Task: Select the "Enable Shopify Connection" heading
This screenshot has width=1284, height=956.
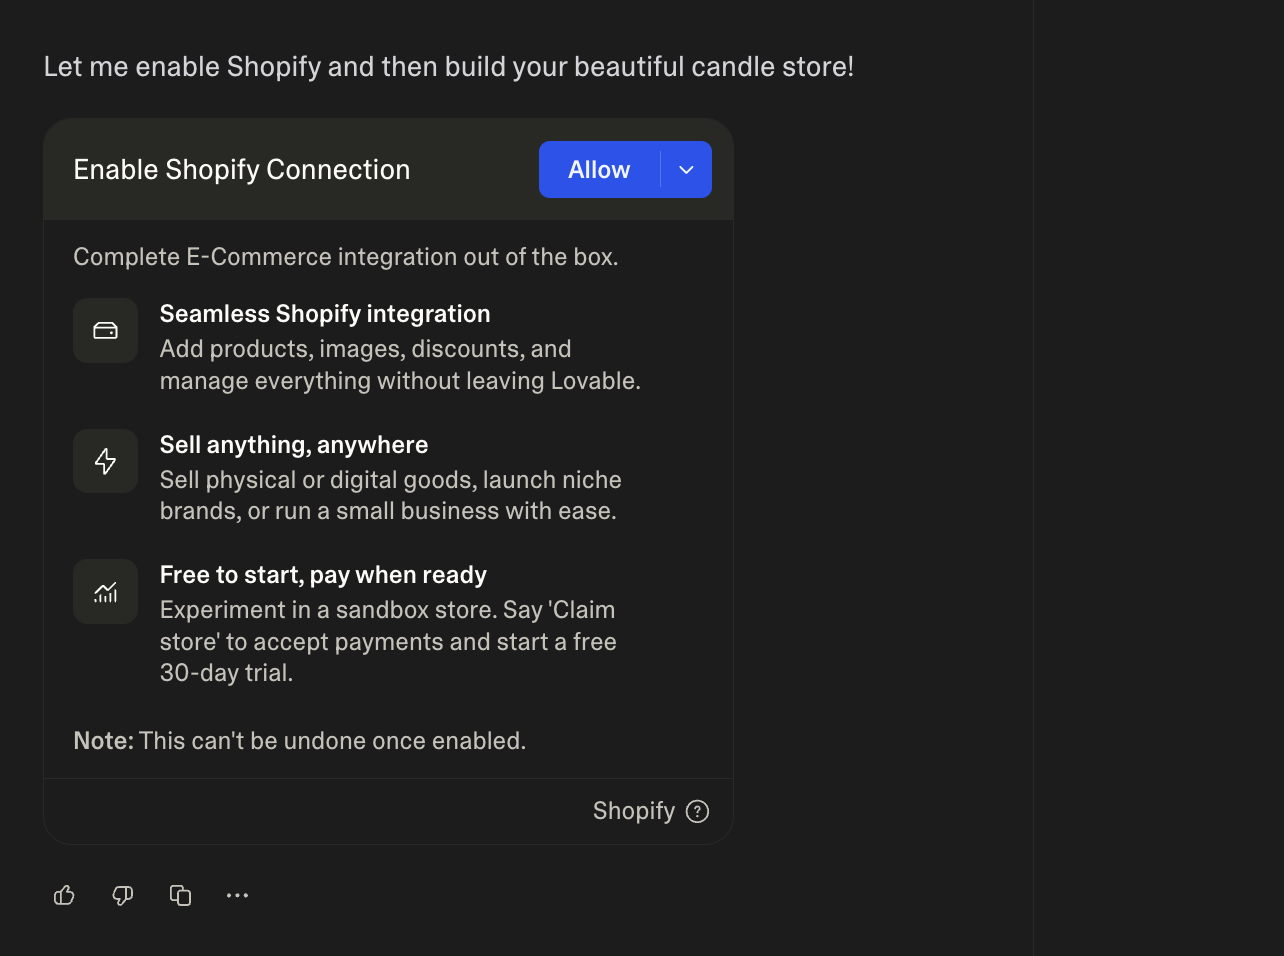Action: click(x=241, y=170)
